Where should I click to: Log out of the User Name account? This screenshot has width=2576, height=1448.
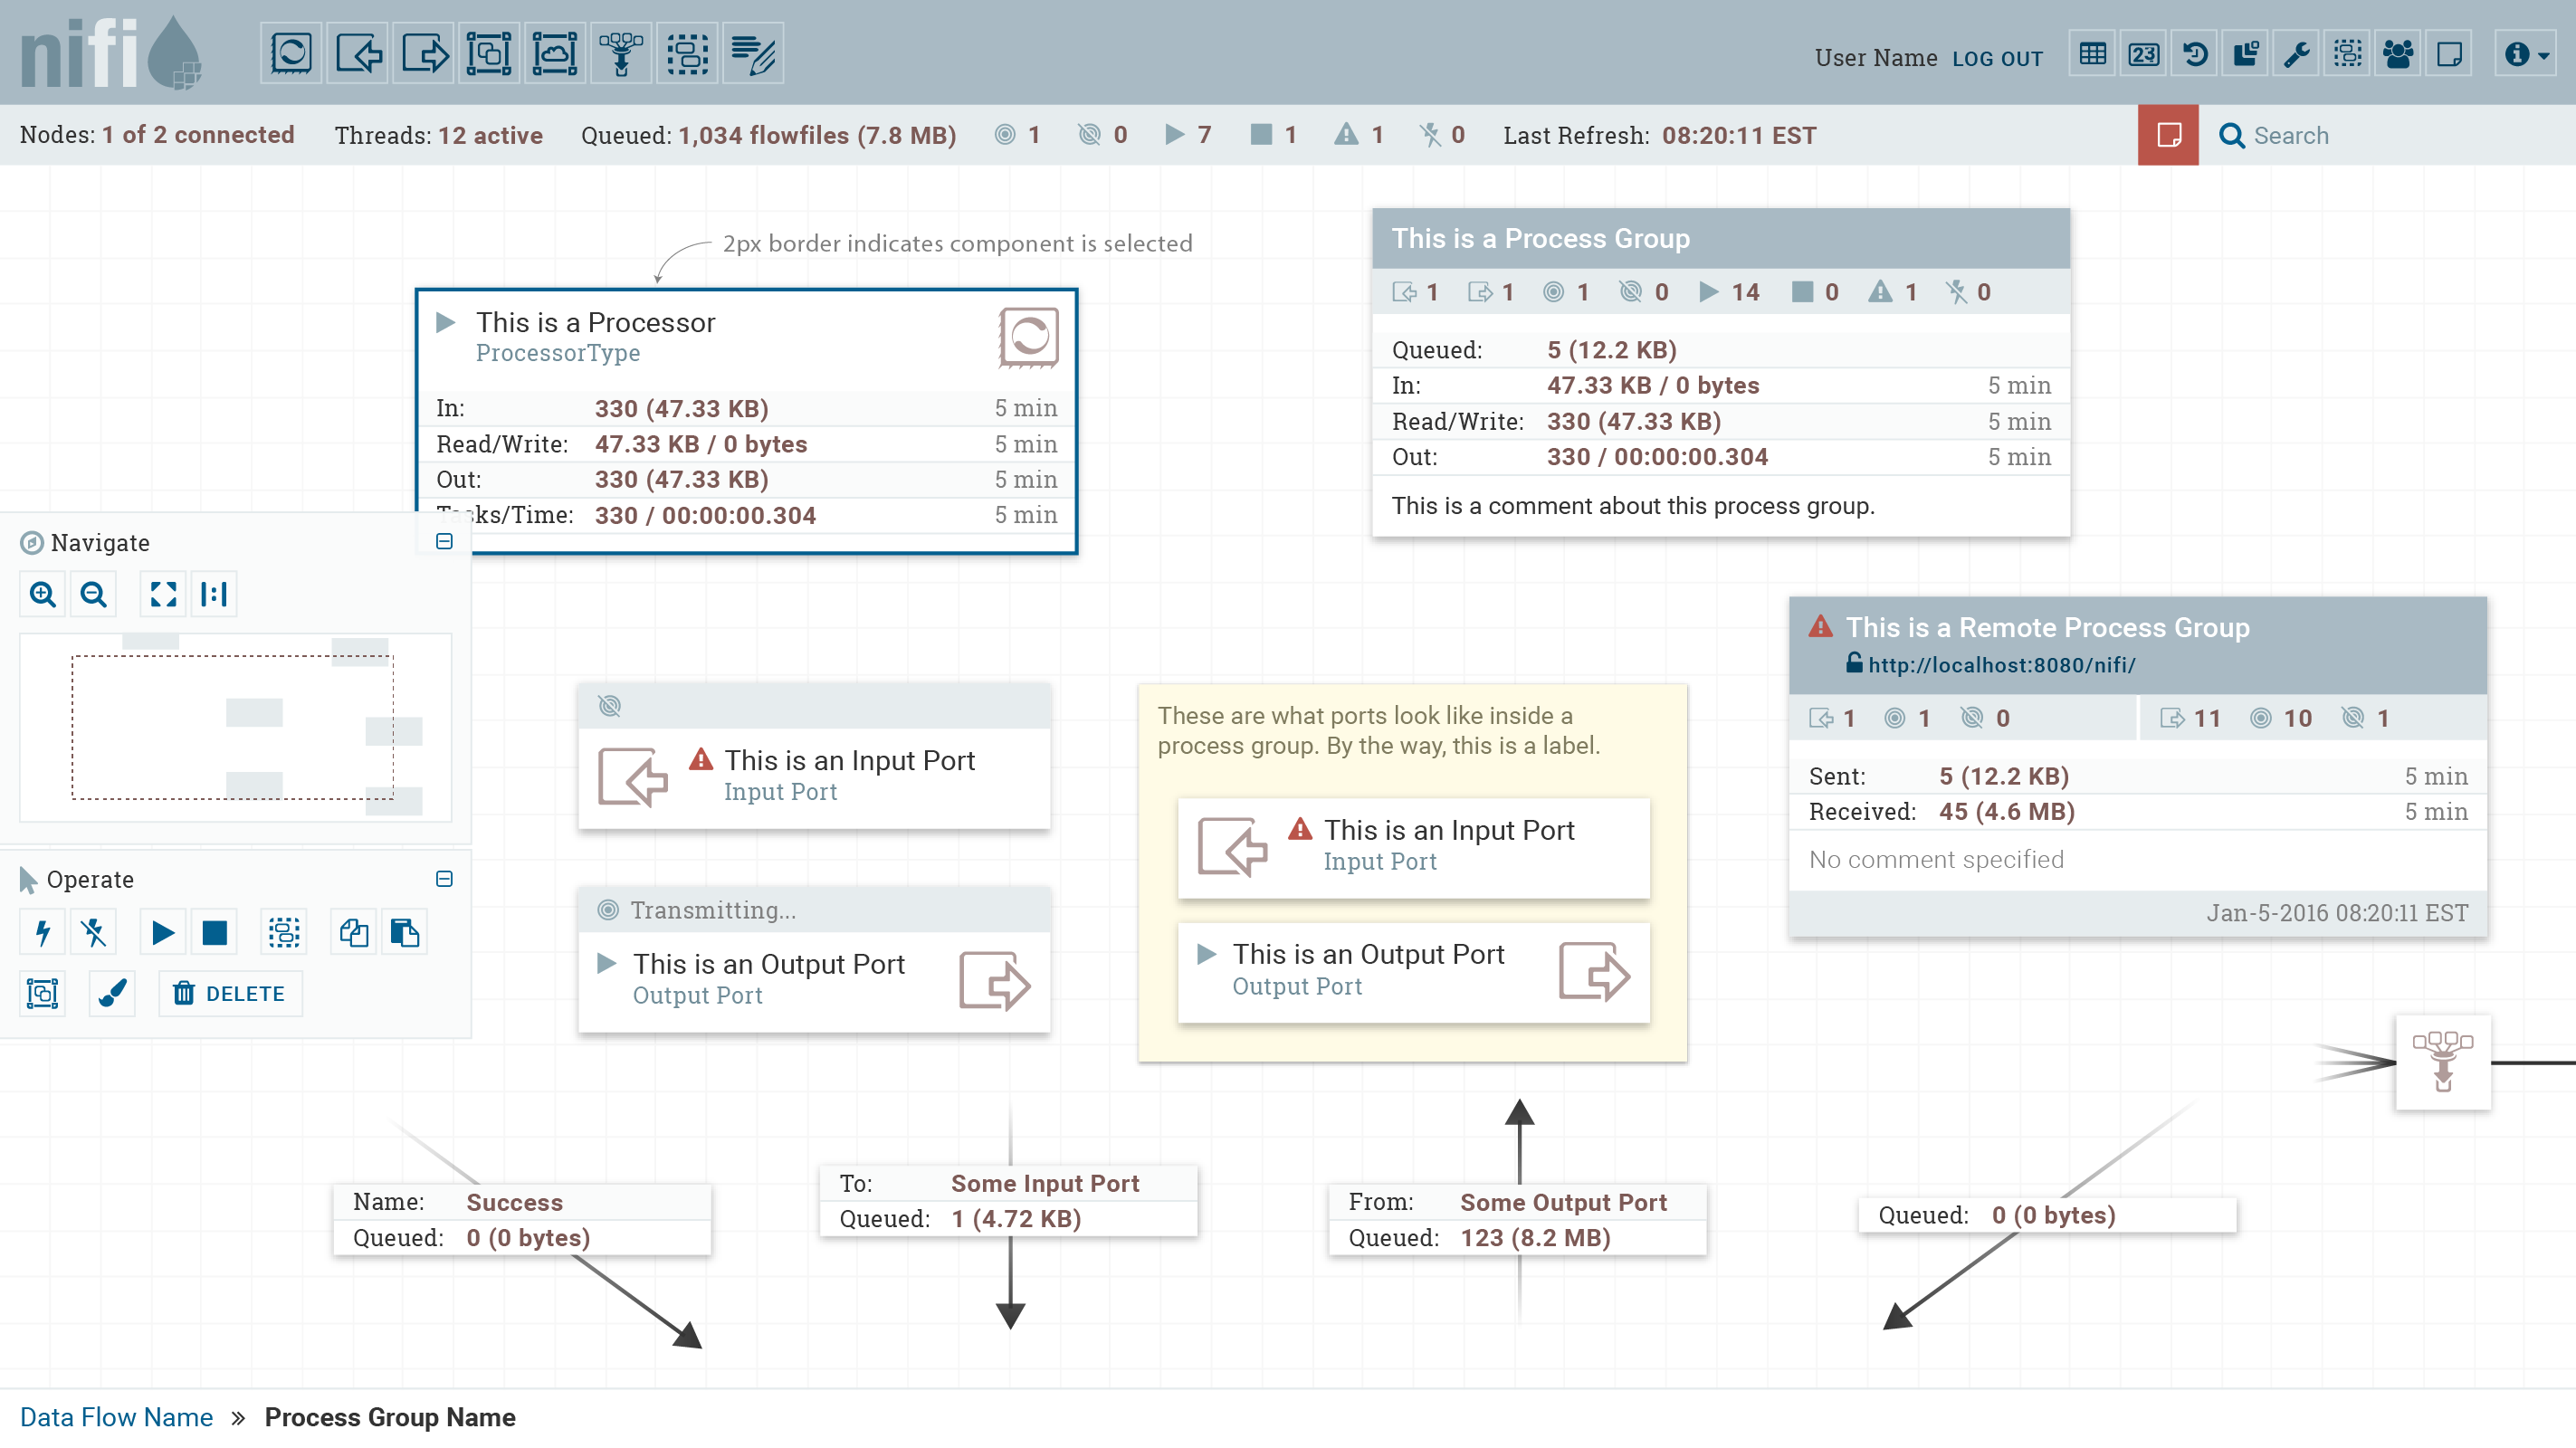coord(1997,58)
